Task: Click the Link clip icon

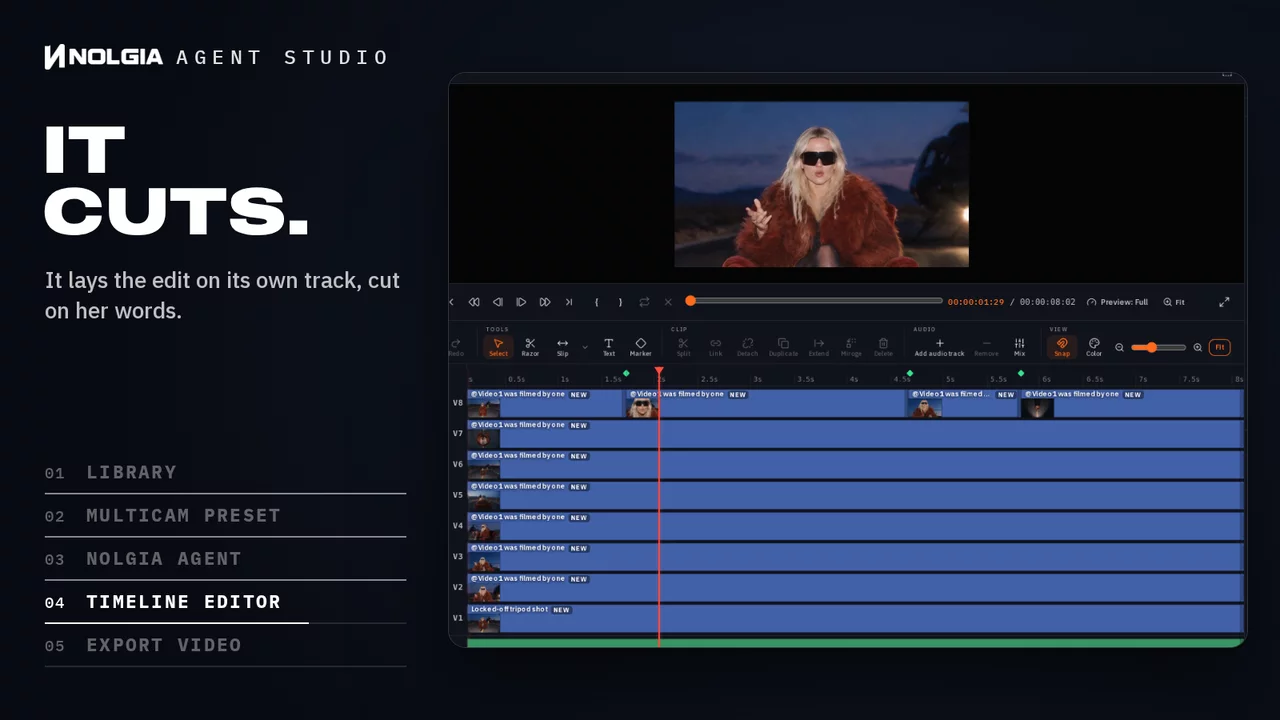Action: click(x=715, y=346)
